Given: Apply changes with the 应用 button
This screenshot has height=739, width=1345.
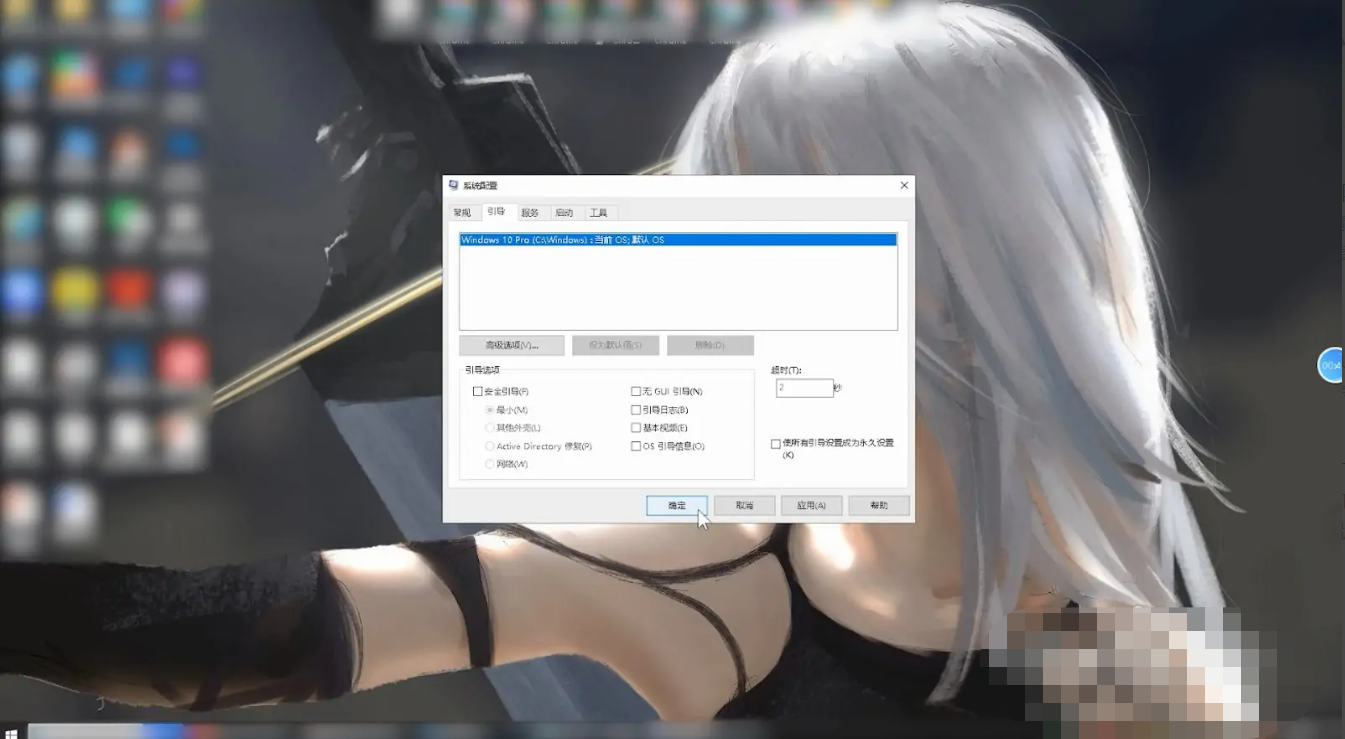Looking at the screenshot, I should point(811,506).
